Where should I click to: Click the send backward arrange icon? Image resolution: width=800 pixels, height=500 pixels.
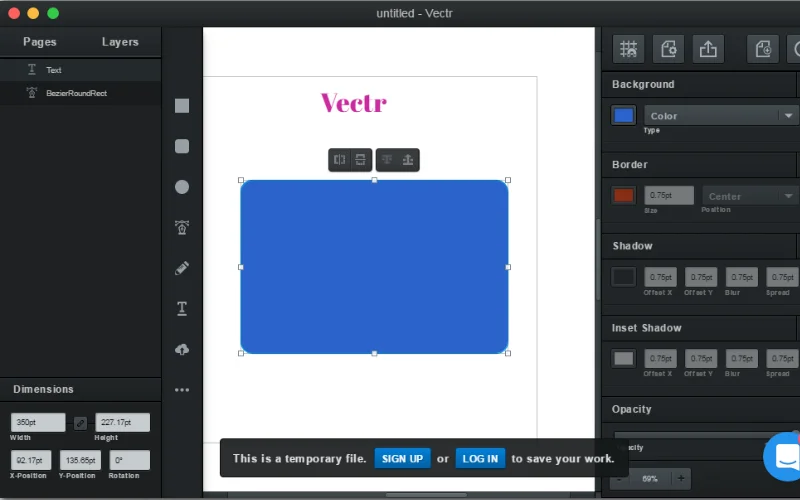point(387,160)
